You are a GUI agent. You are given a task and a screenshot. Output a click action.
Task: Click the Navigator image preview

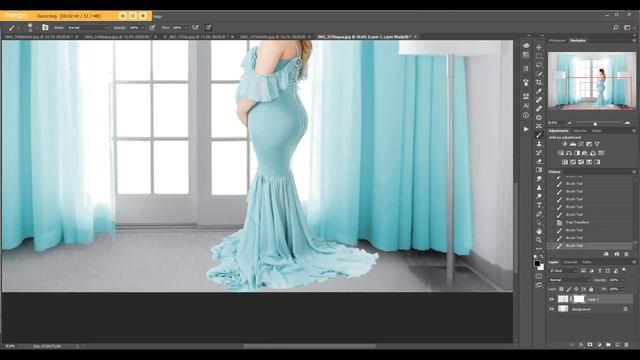(x=592, y=81)
